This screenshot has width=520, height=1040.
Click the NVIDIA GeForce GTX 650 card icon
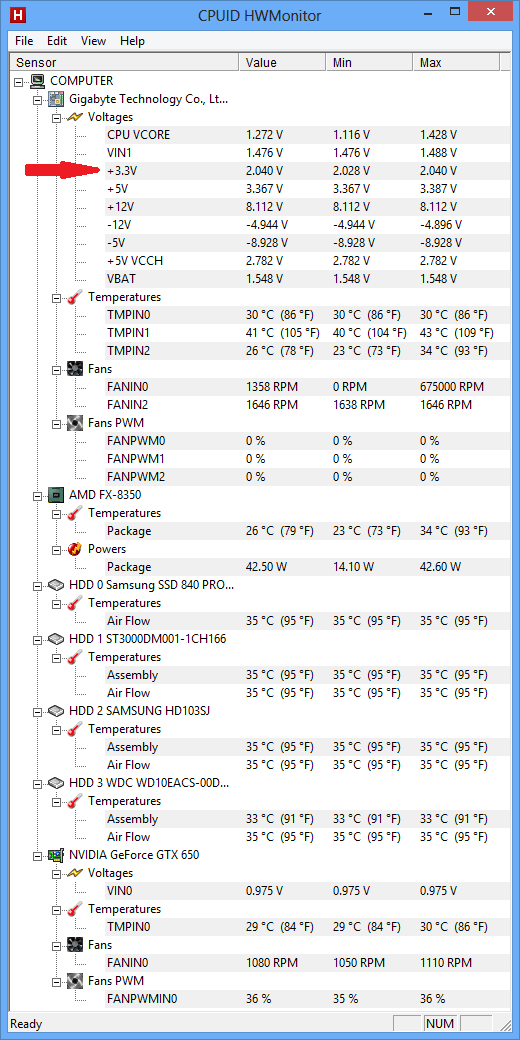56,855
